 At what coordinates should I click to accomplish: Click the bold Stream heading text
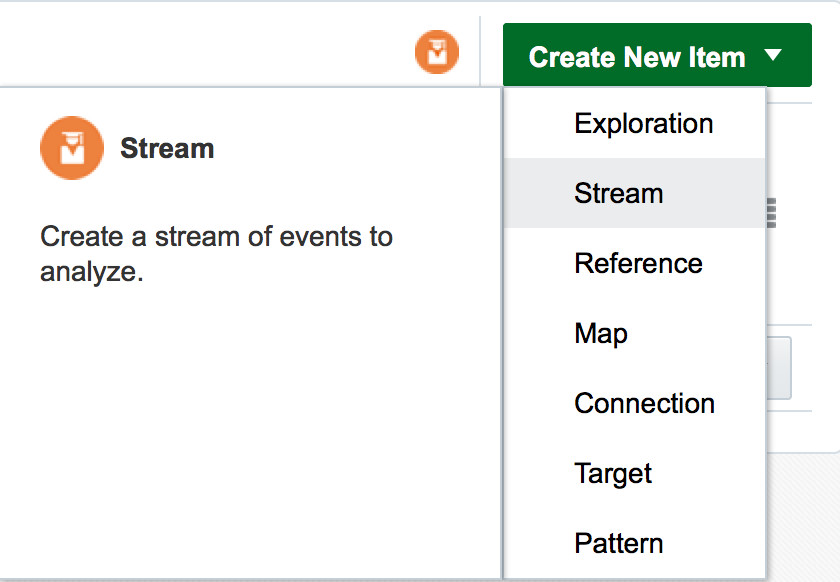(167, 148)
